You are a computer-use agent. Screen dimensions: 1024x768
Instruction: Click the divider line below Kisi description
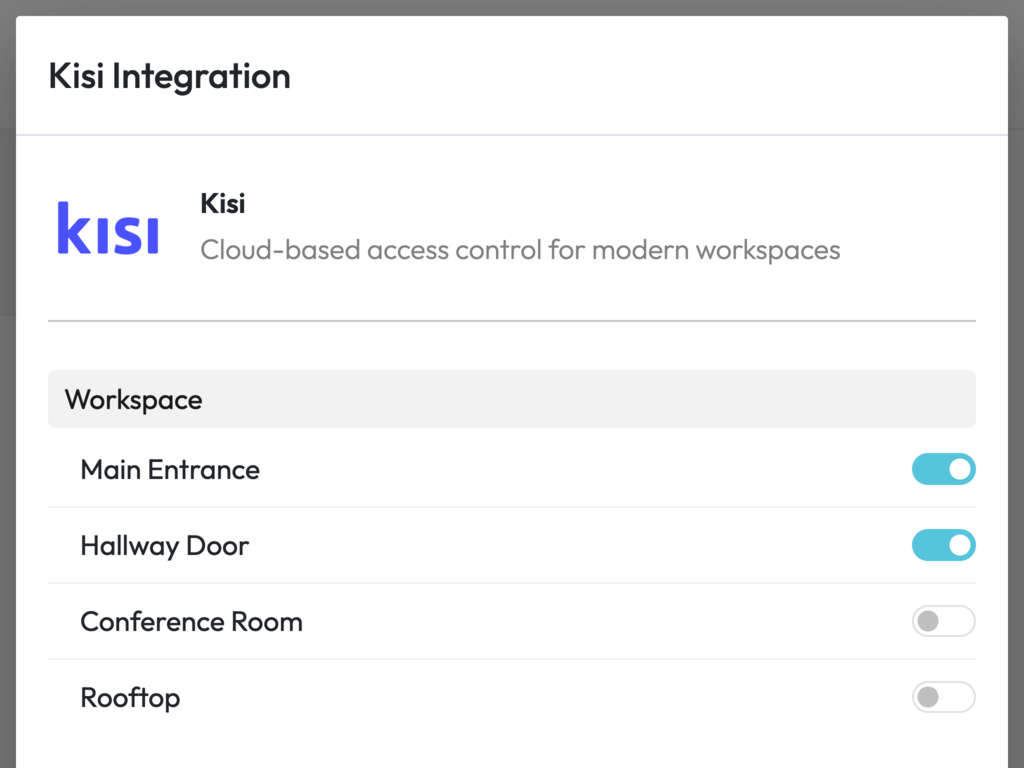point(512,321)
